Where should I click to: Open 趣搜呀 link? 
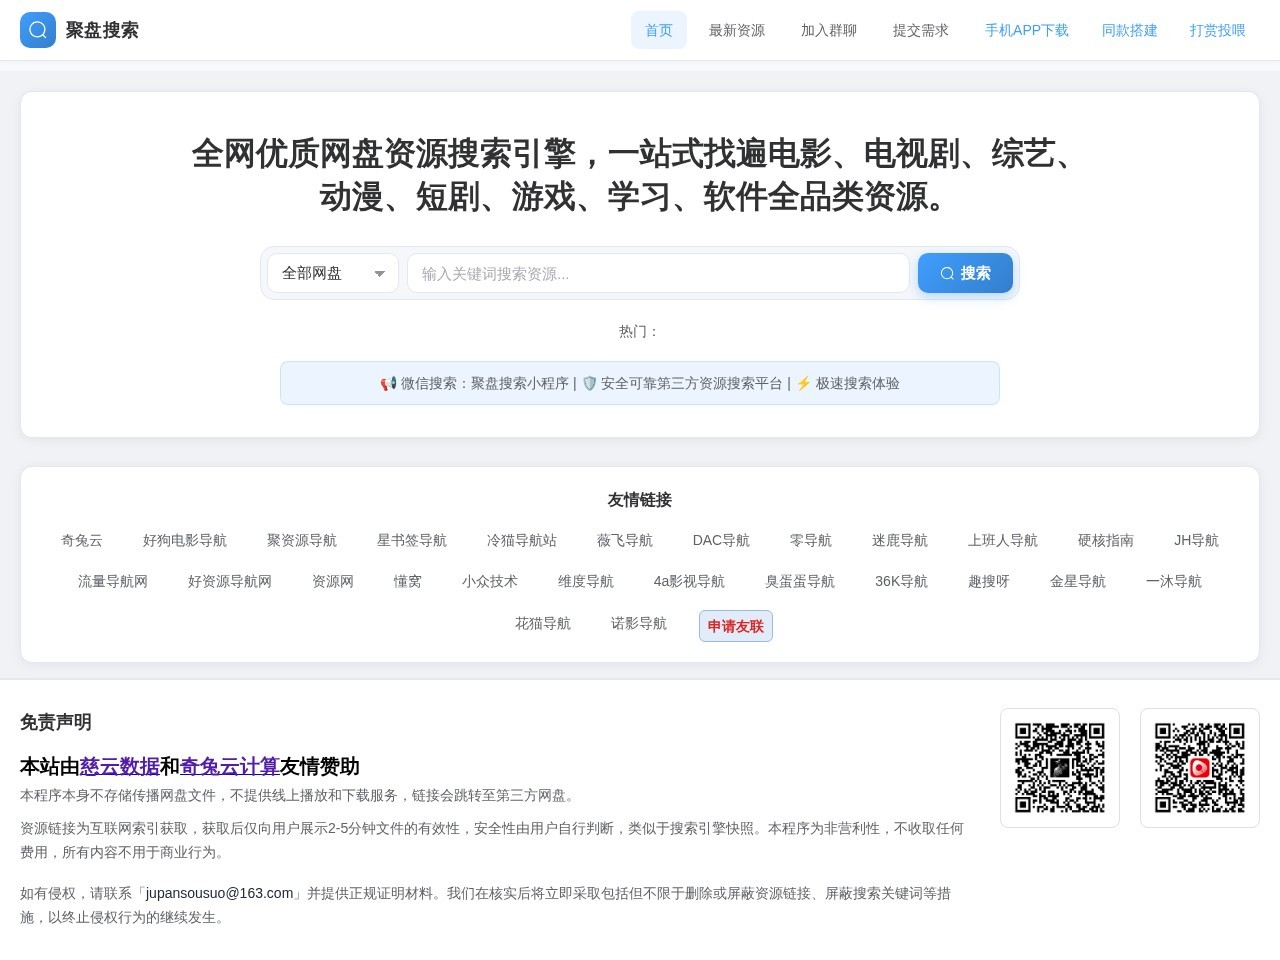[989, 581]
